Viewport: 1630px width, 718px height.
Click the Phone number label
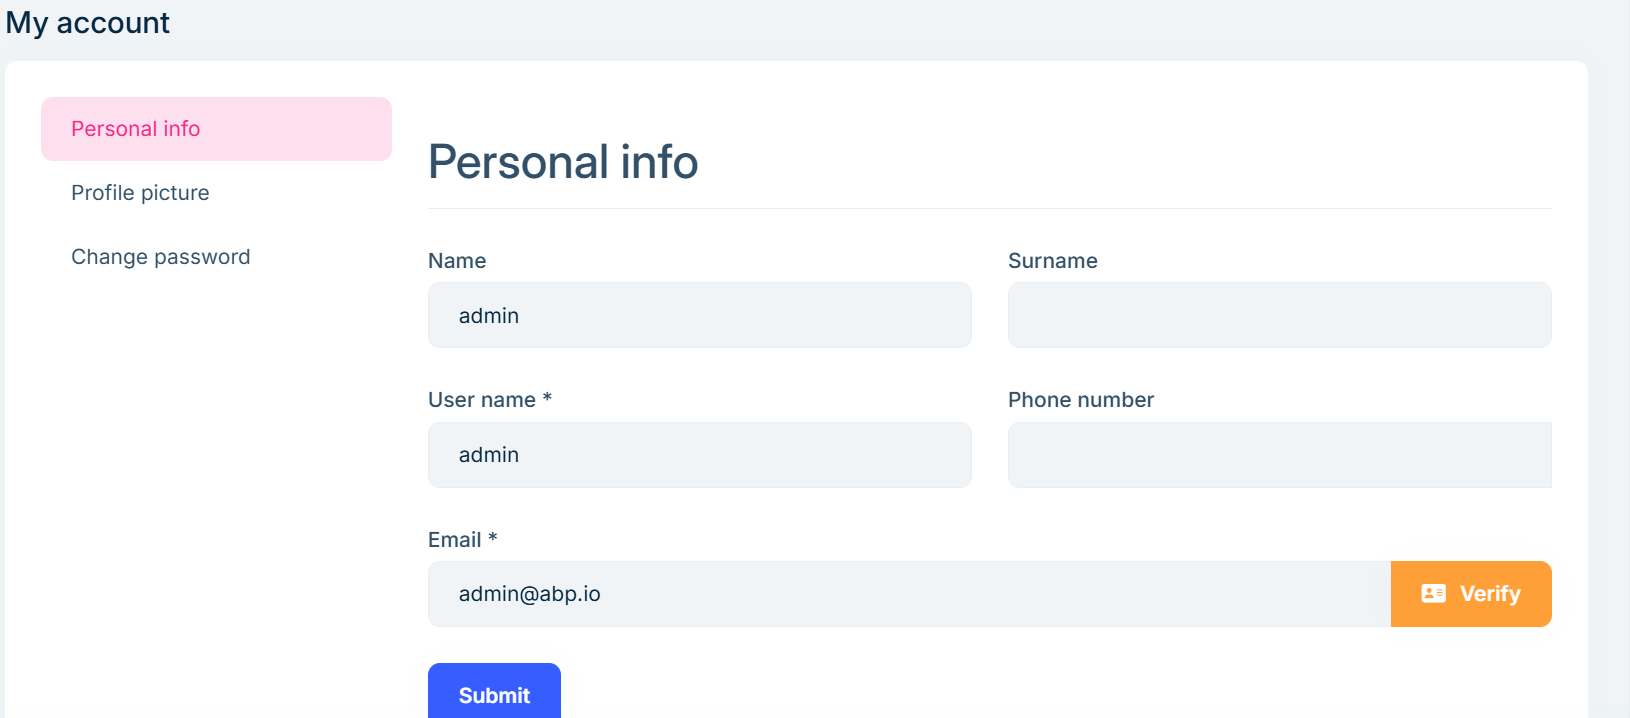[x=1080, y=400]
